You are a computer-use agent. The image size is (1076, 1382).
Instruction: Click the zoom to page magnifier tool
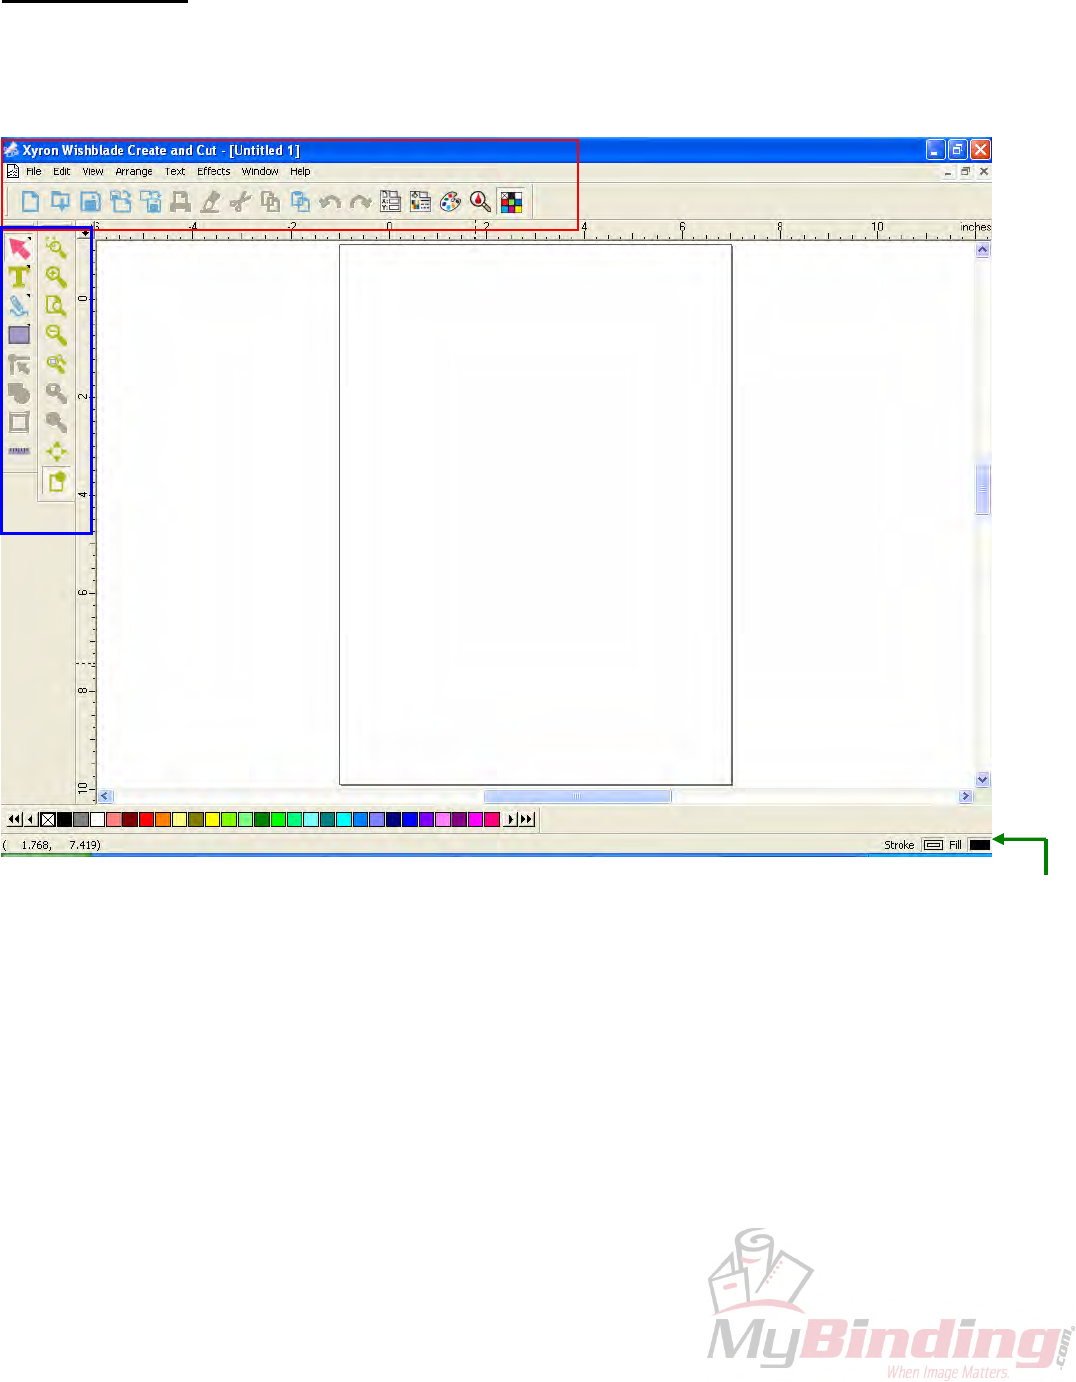(x=56, y=306)
